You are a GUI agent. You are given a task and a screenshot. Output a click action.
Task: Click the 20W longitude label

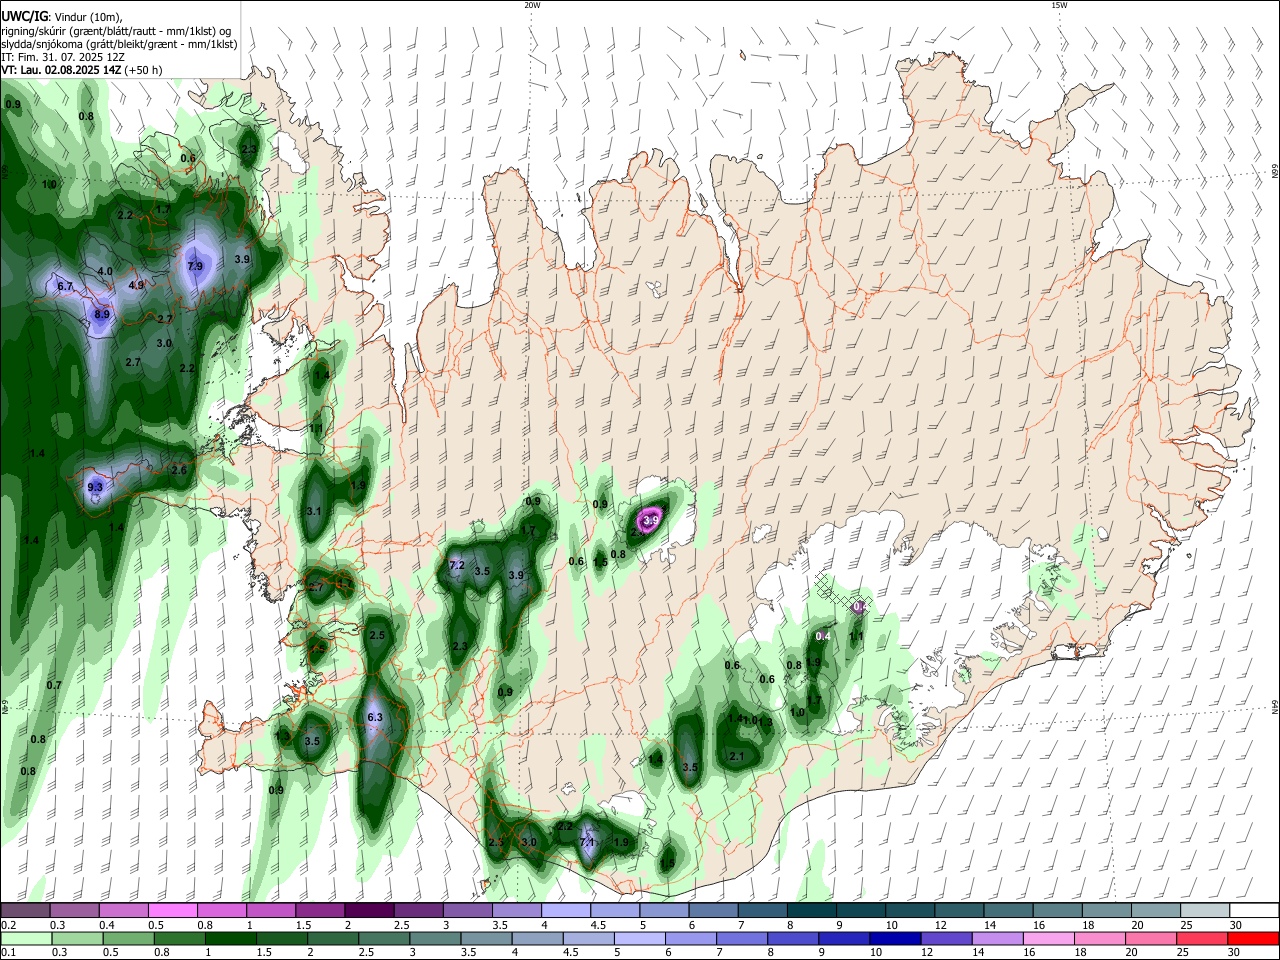tap(532, 5)
